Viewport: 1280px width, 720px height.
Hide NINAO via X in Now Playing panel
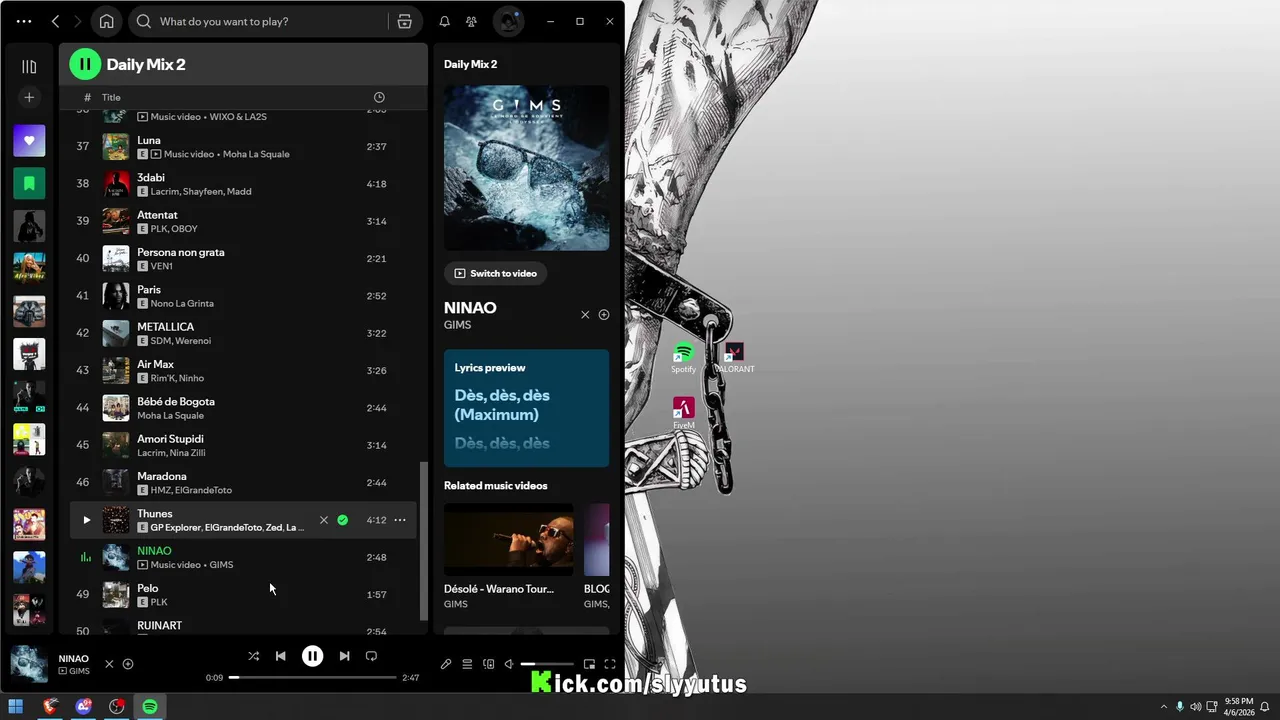(585, 315)
